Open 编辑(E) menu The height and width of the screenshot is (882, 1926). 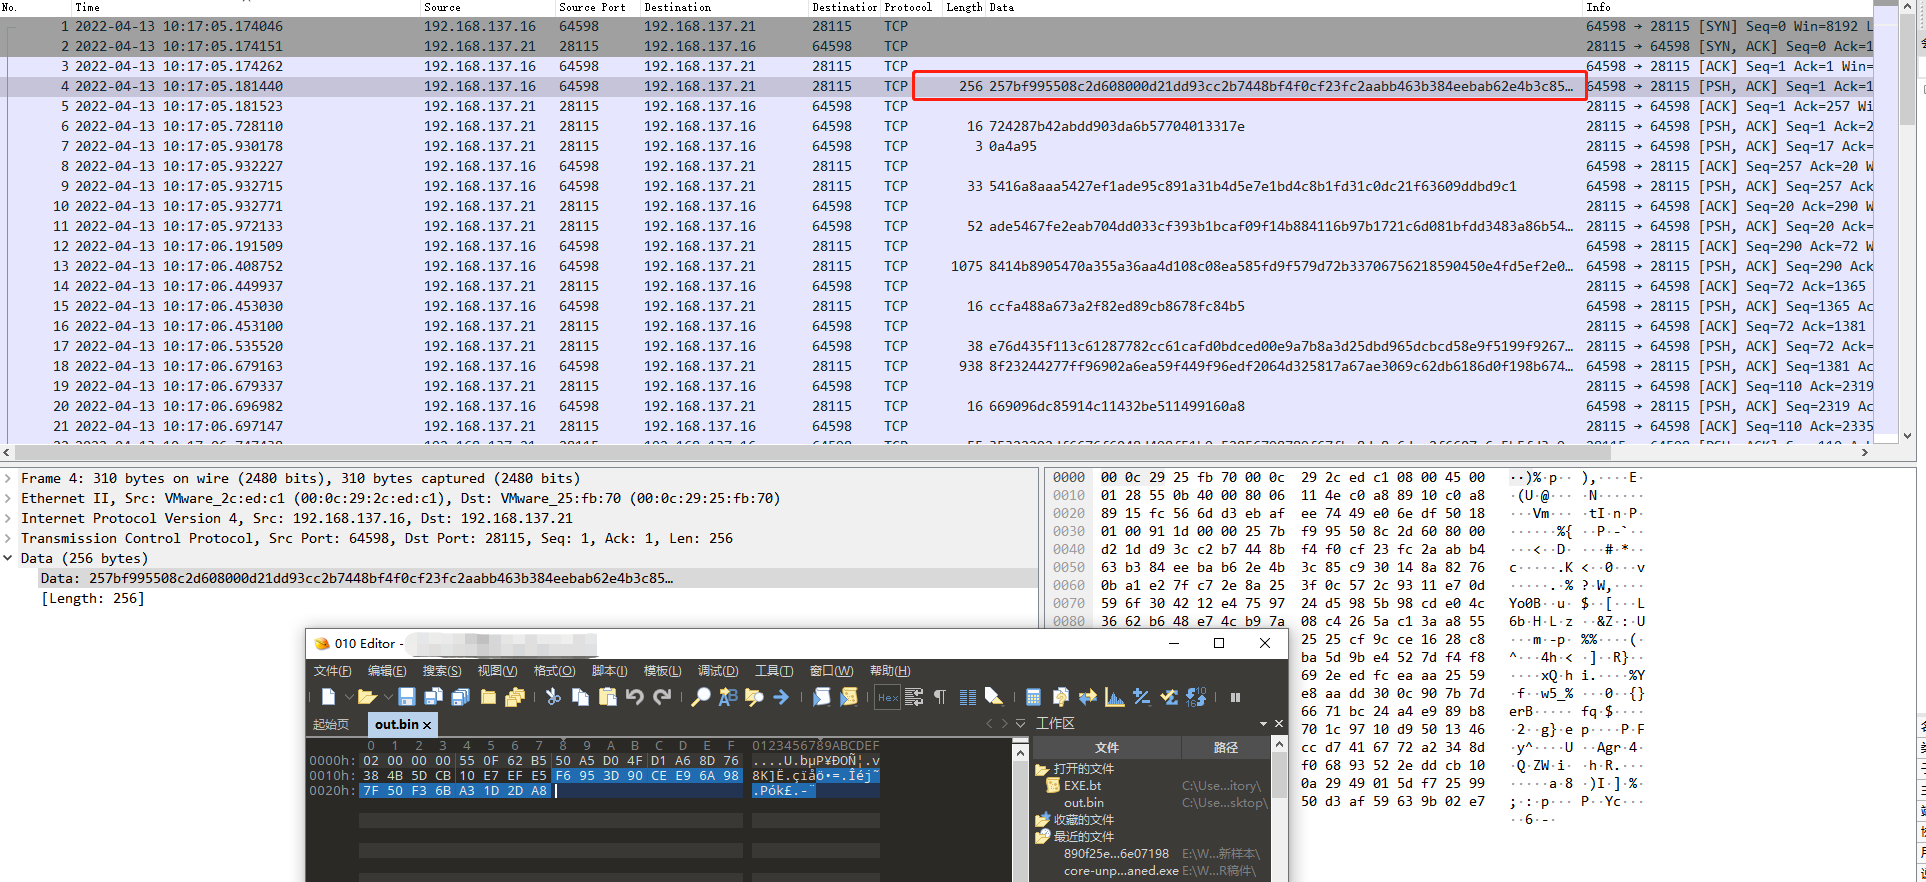point(387,671)
